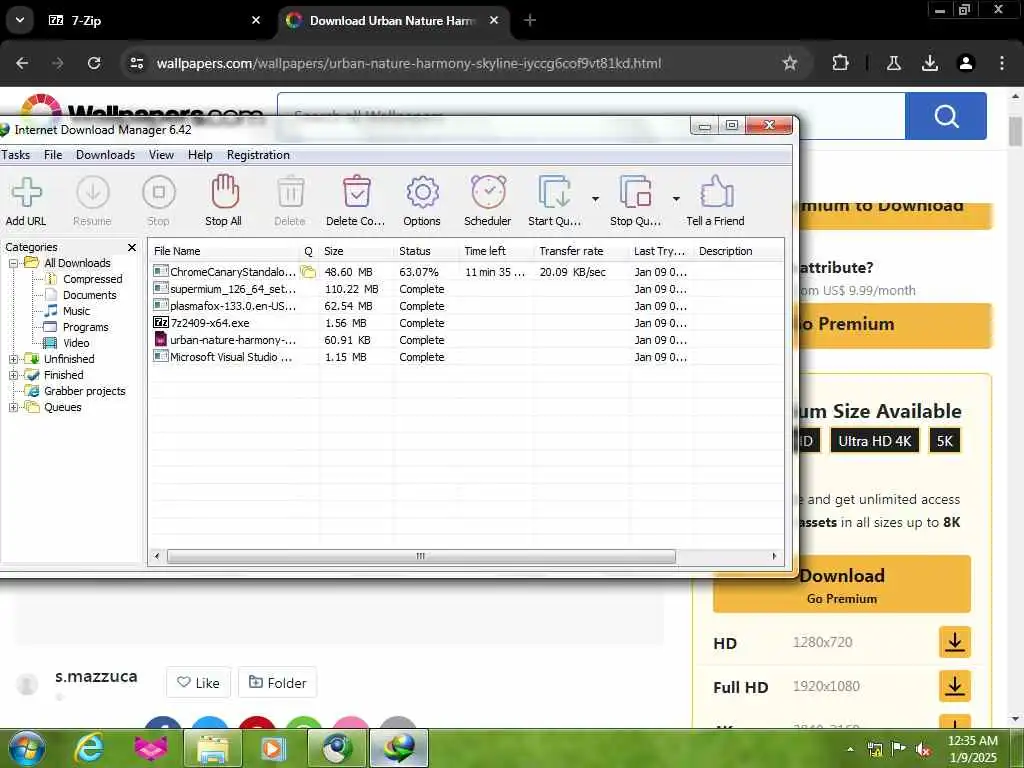This screenshot has height=768, width=1024.
Task: Download the Full HD 1920x1080 wallpaper
Action: point(955,686)
